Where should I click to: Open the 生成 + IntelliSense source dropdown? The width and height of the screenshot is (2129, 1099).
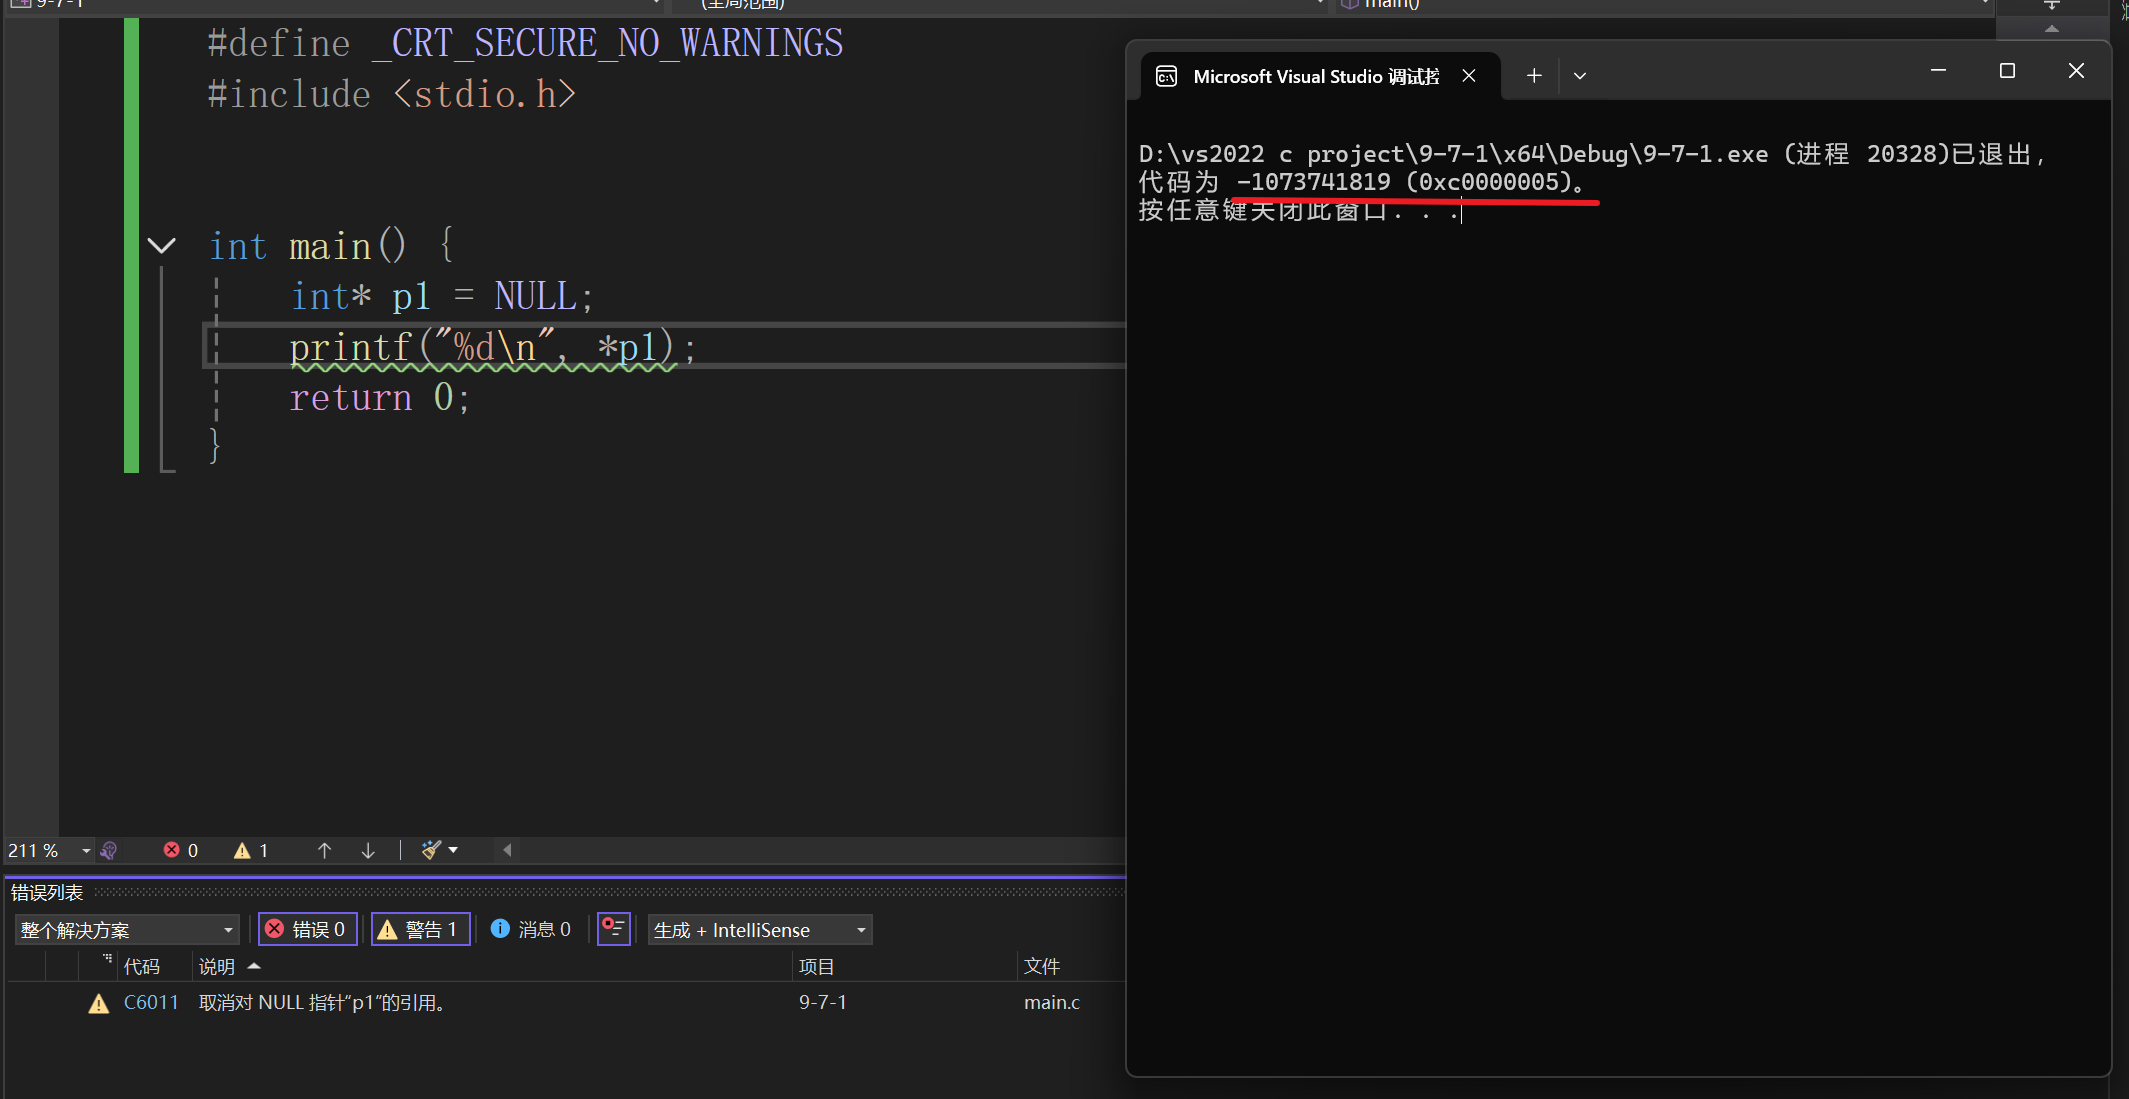[759, 930]
